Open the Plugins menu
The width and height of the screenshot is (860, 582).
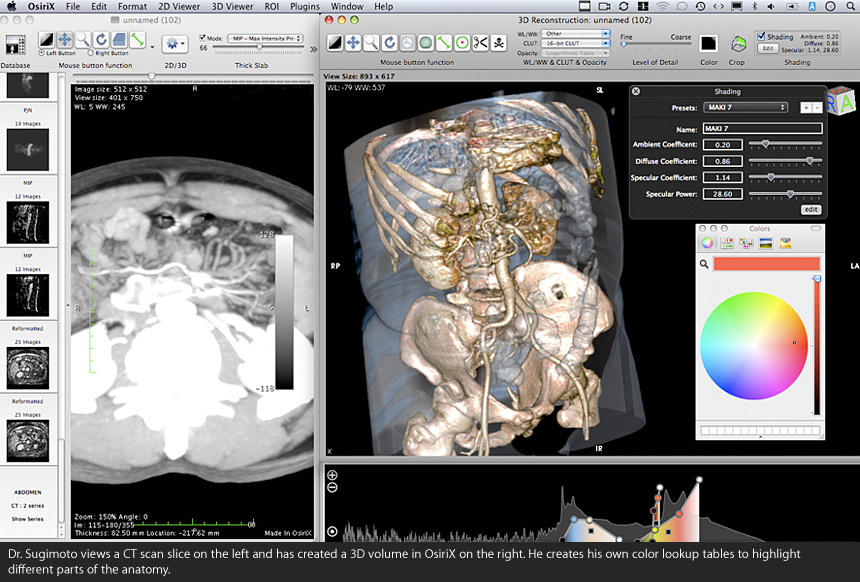click(x=304, y=7)
